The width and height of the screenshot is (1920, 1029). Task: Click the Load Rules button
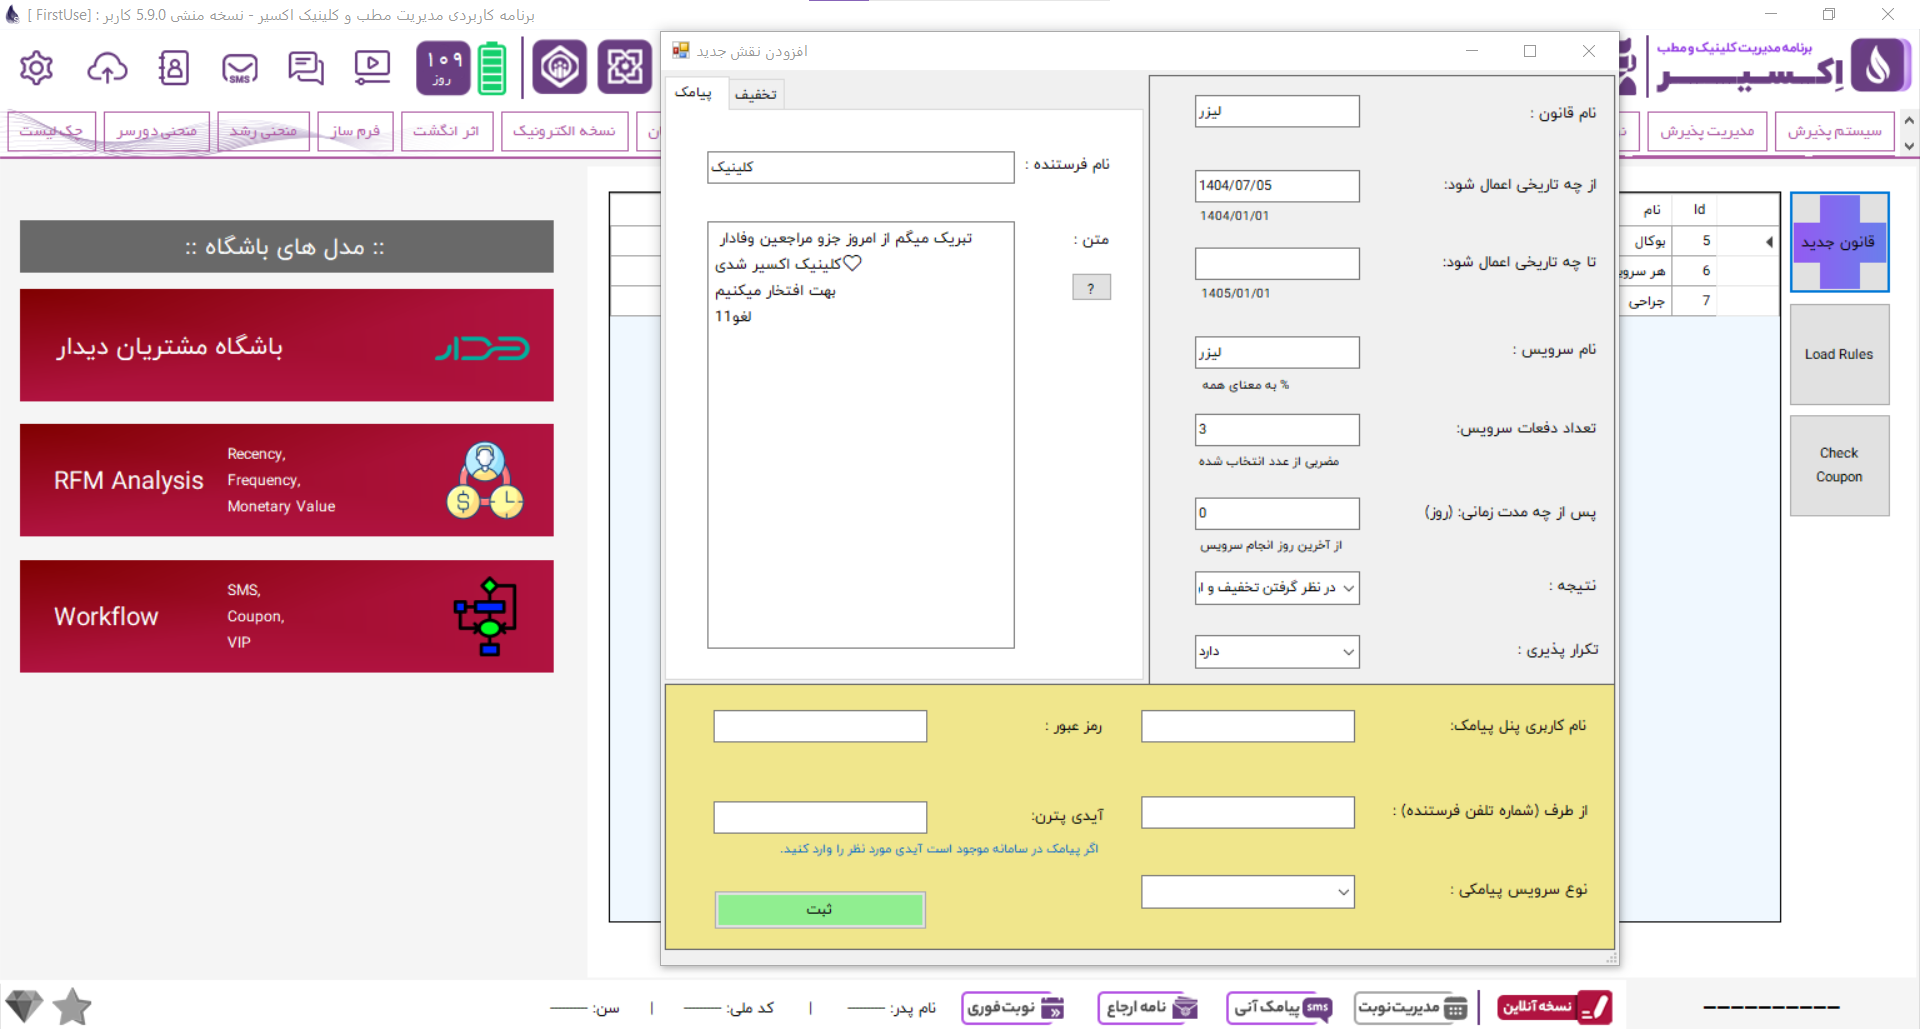coord(1838,354)
